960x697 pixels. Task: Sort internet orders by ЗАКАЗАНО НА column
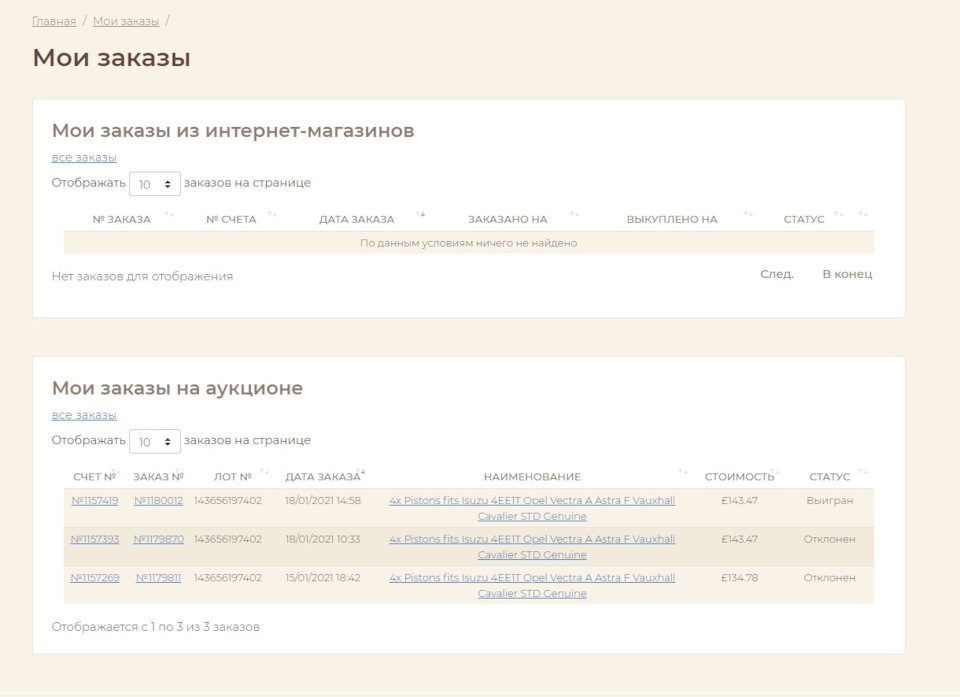[508, 219]
